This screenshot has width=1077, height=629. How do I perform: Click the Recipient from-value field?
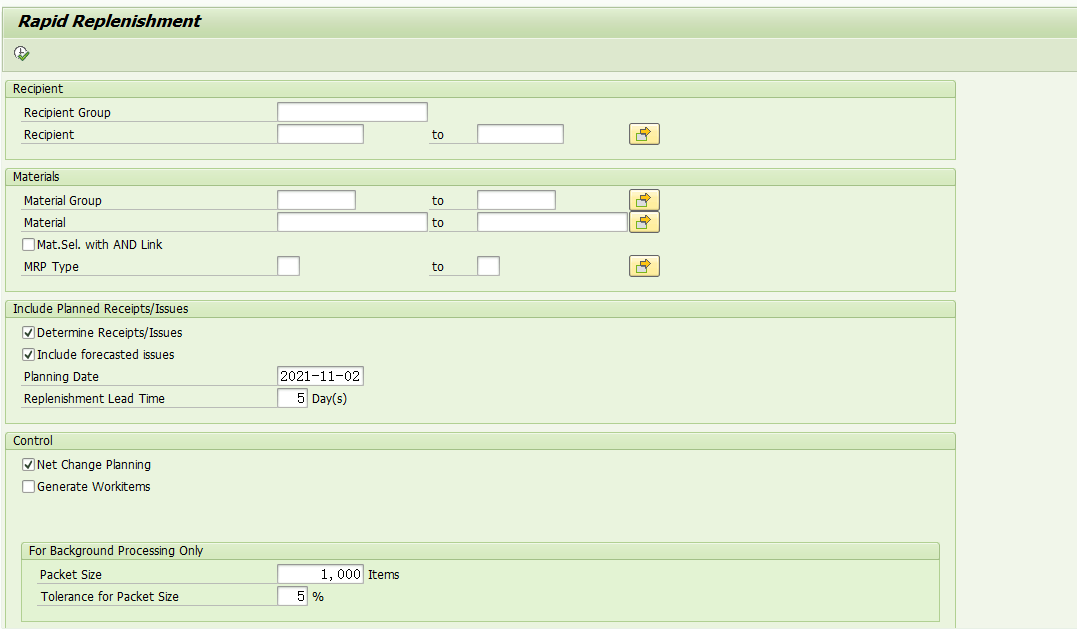pyautogui.click(x=320, y=134)
